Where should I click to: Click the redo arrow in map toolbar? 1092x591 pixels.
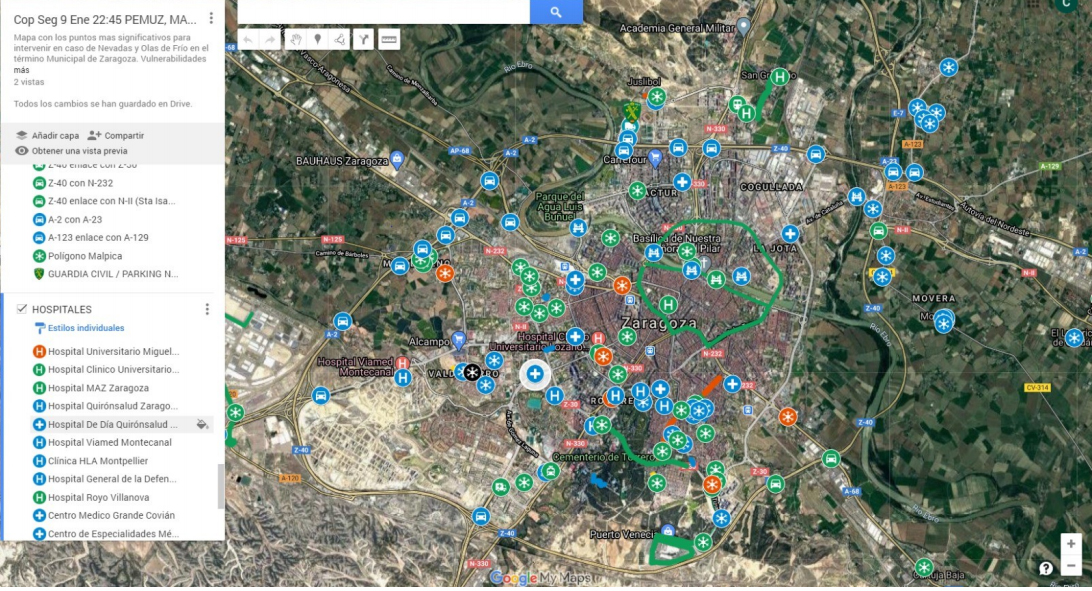pyautogui.click(x=270, y=40)
